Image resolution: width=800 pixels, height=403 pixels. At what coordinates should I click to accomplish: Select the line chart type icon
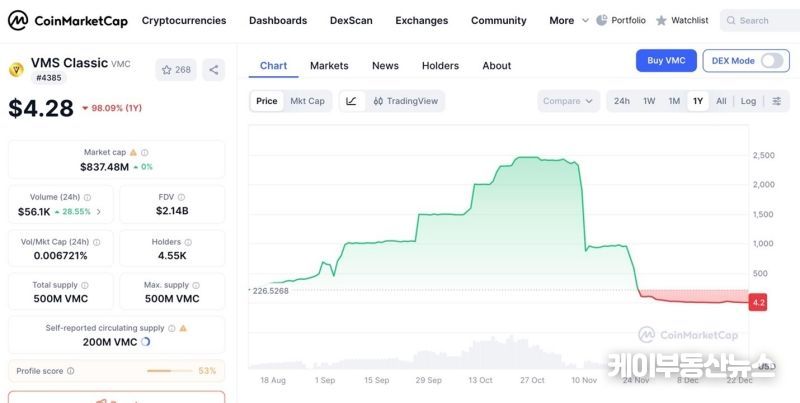[x=351, y=101]
